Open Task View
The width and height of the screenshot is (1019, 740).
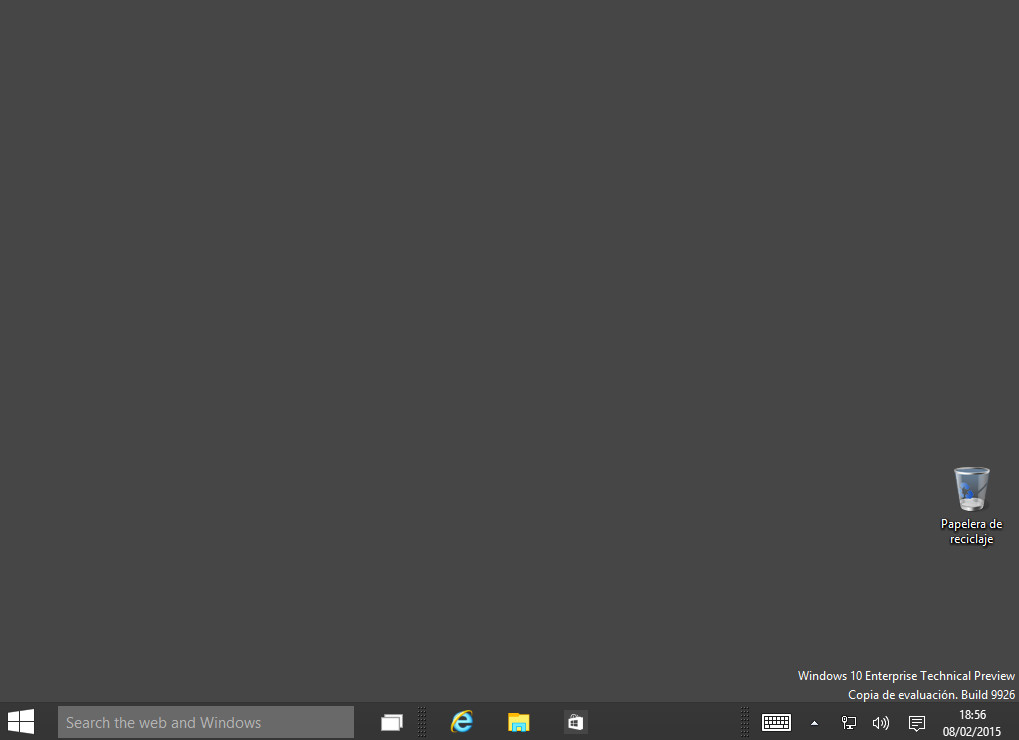tap(390, 721)
